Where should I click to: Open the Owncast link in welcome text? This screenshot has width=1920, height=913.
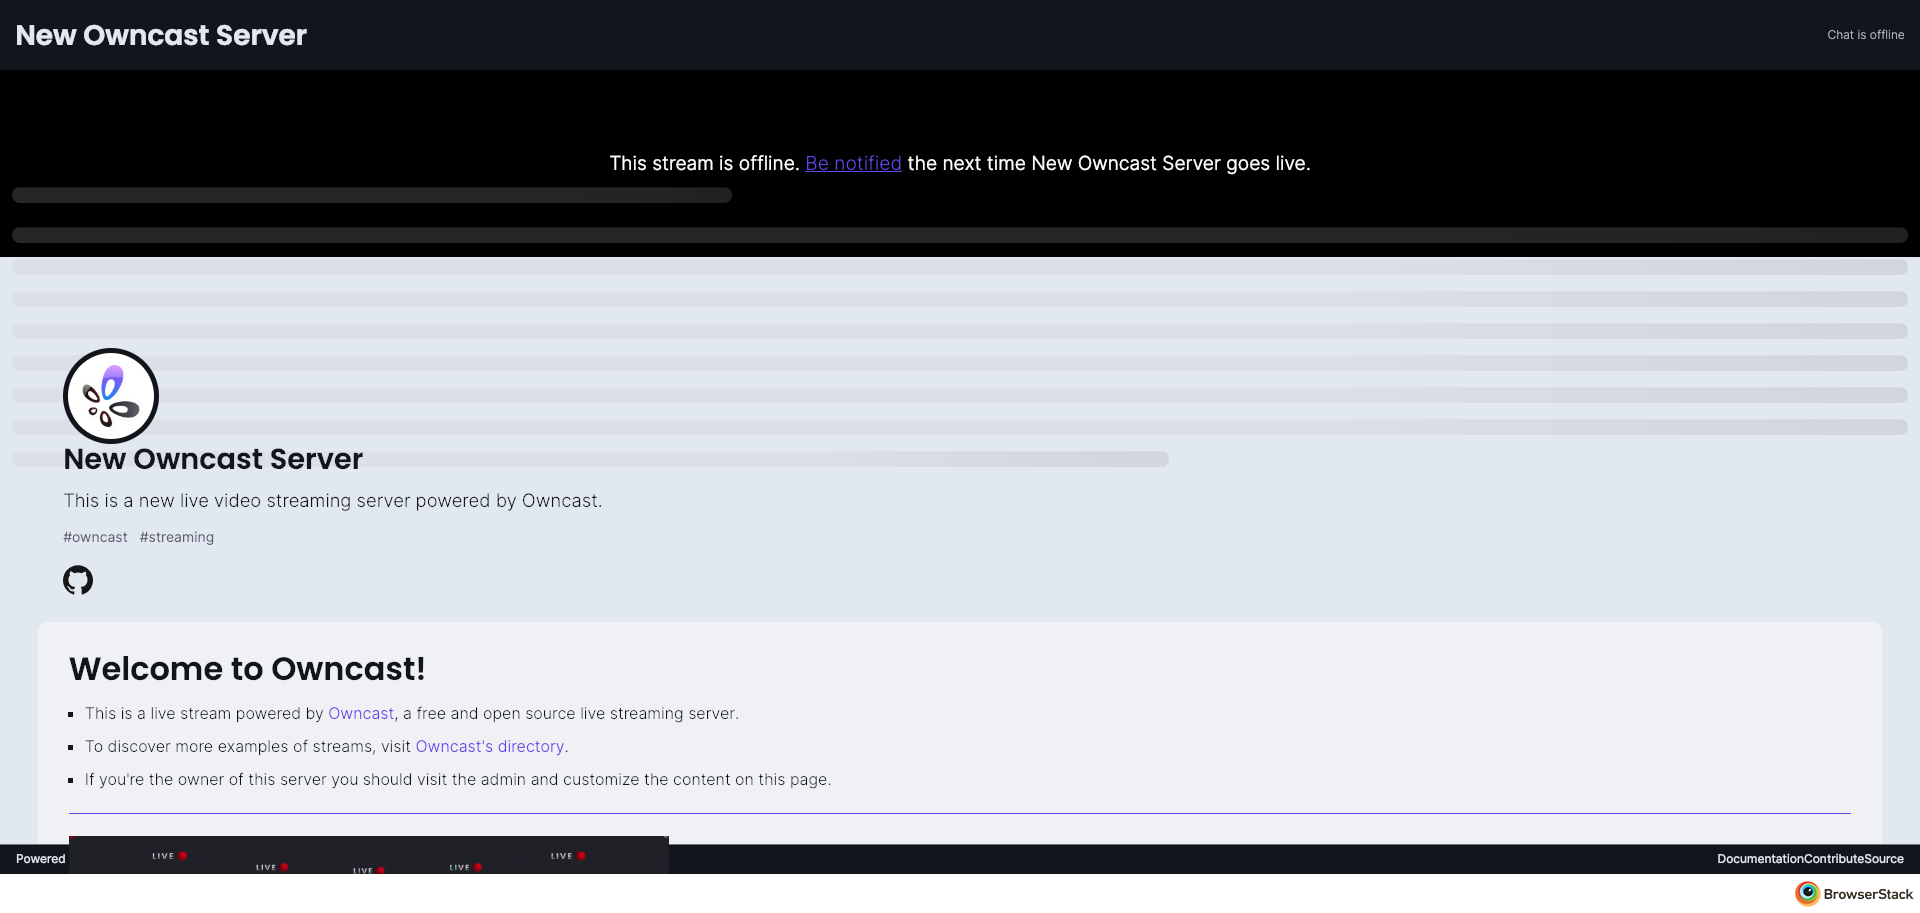[x=361, y=713]
